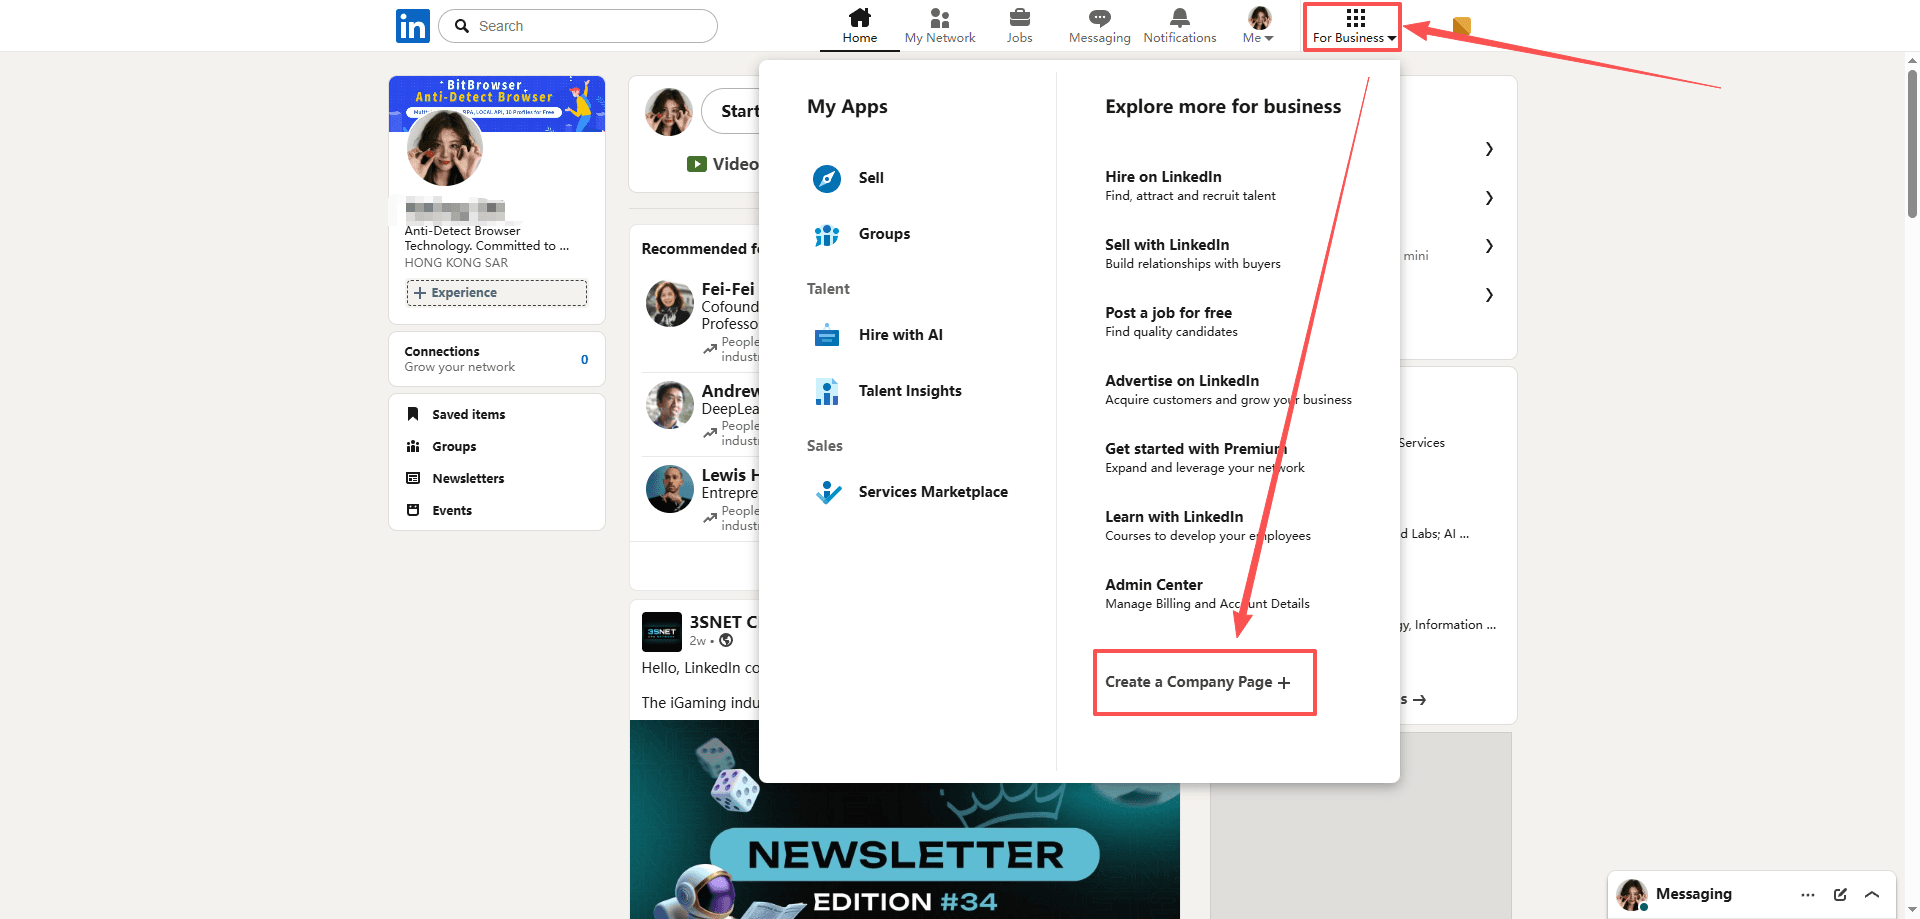The width and height of the screenshot is (1920, 919).
Task: Open the Talent Insights chart icon
Action: pyautogui.click(x=827, y=391)
